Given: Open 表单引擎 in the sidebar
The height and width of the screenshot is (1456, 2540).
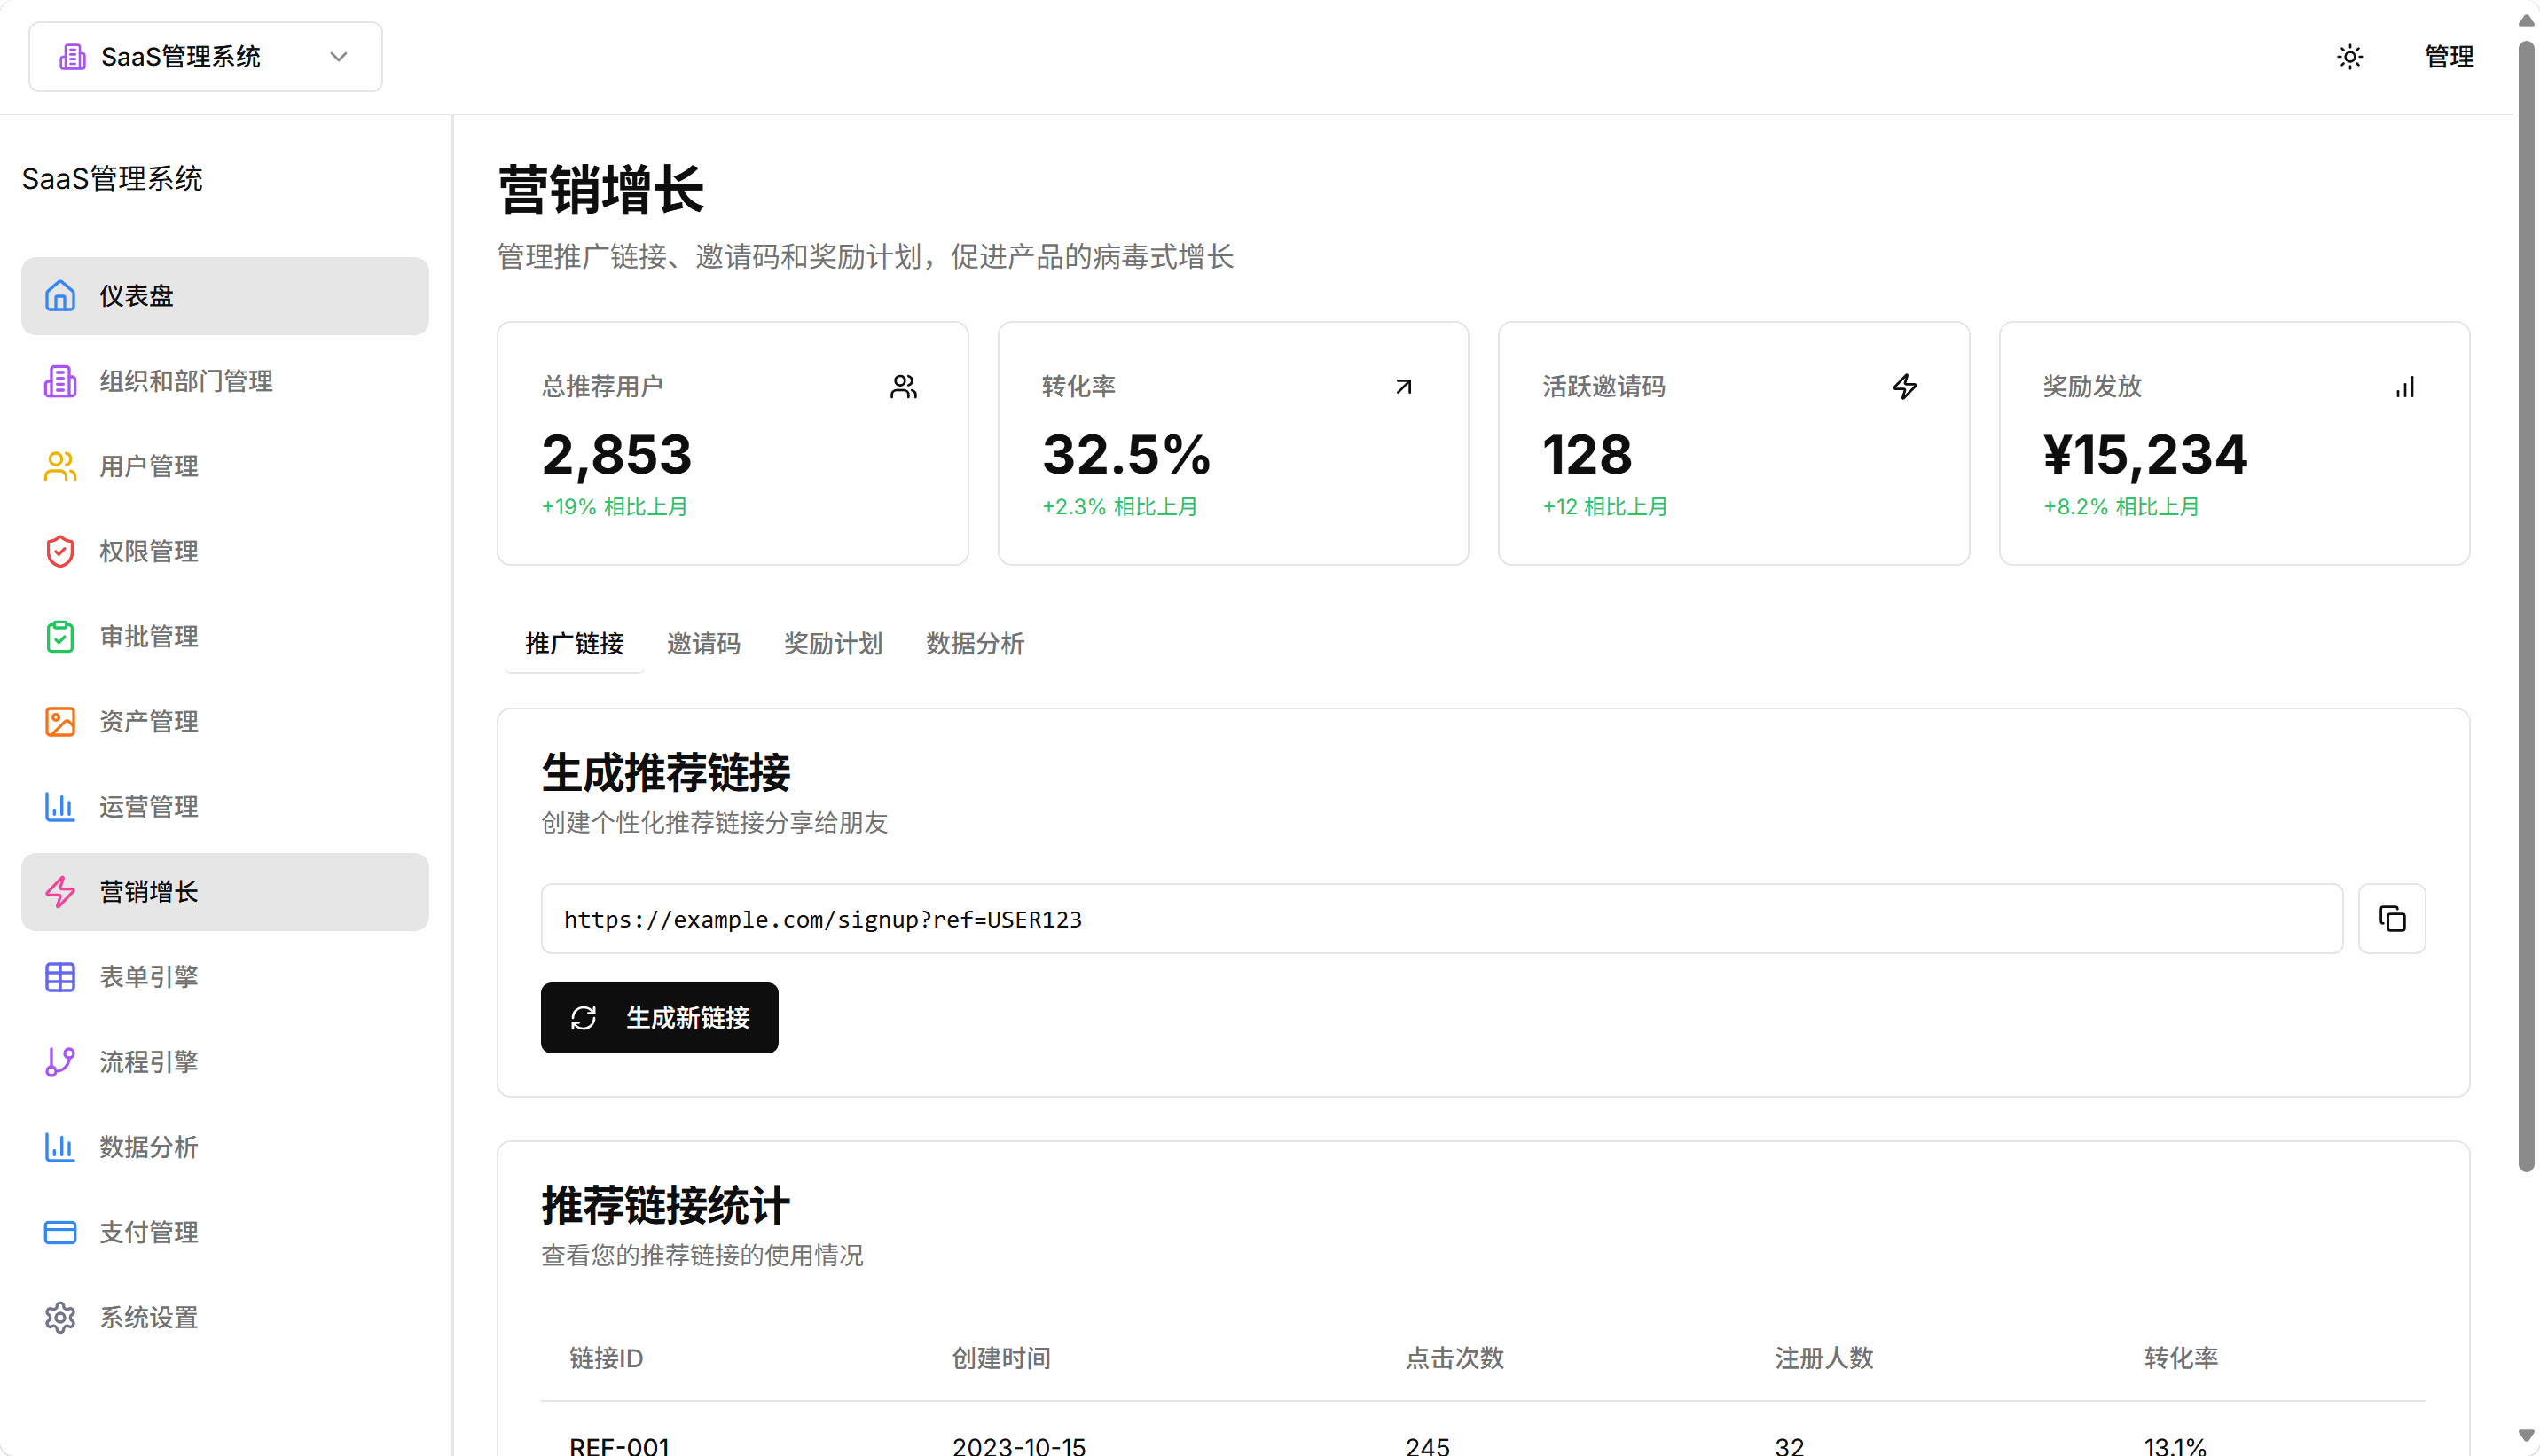Looking at the screenshot, I should coord(225,976).
